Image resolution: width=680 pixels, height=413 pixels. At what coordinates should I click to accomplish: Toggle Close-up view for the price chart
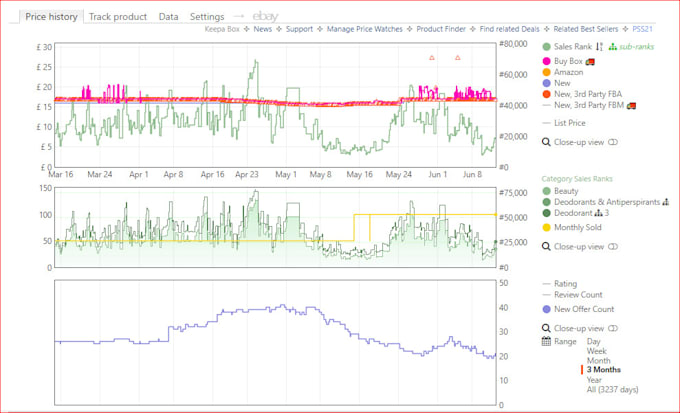[x=613, y=142]
